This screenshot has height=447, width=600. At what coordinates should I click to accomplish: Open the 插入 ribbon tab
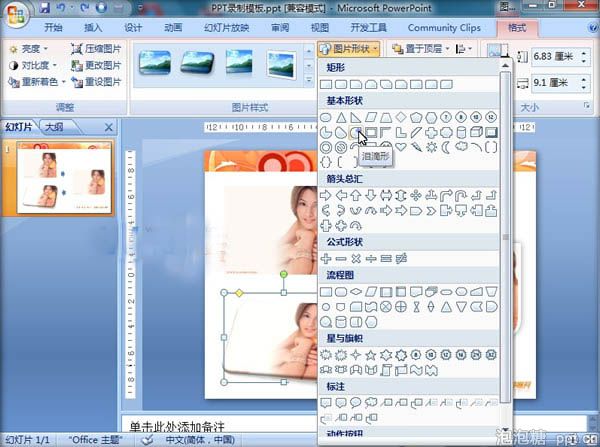point(93,28)
